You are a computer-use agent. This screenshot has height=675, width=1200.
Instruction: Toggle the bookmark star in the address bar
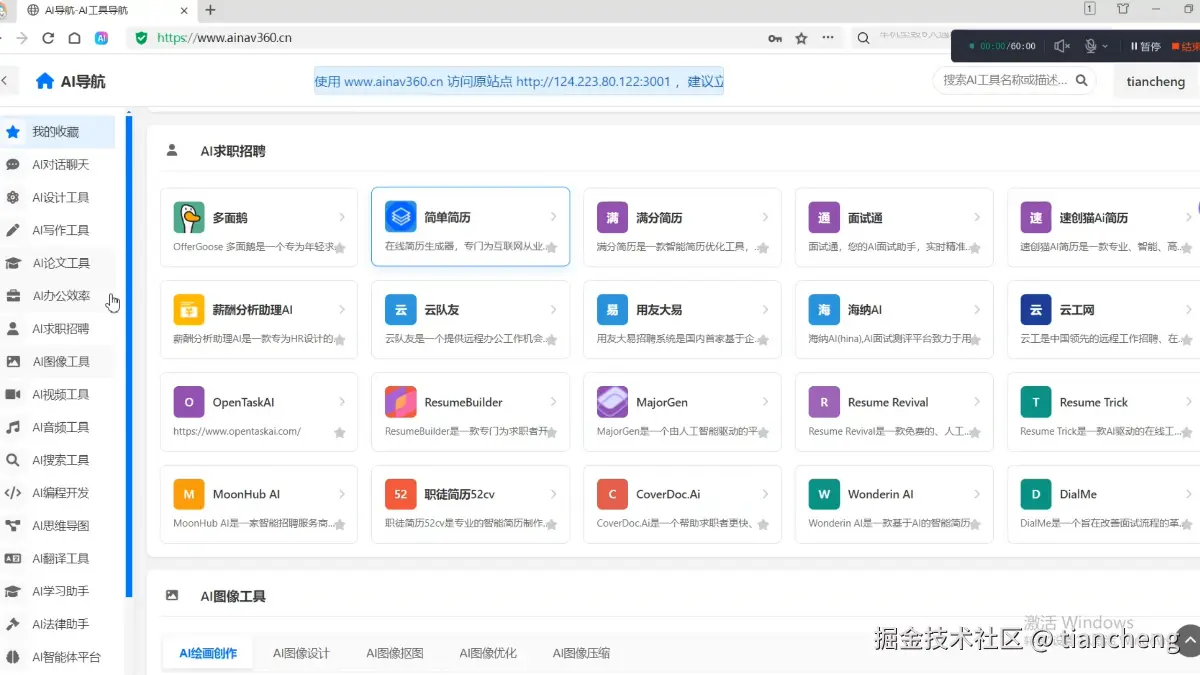[x=799, y=38]
